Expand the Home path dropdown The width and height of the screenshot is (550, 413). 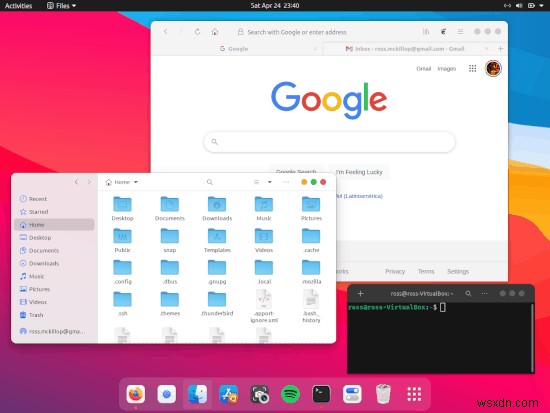tap(136, 182)
